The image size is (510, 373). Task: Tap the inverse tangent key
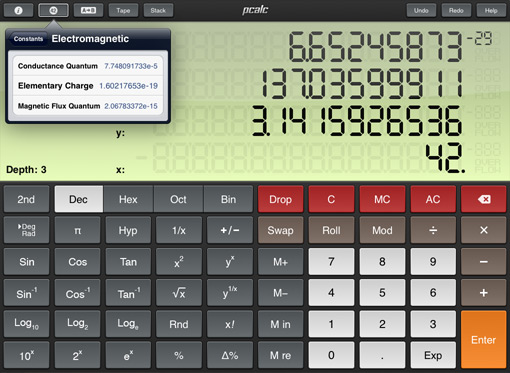tap(128, 293)
